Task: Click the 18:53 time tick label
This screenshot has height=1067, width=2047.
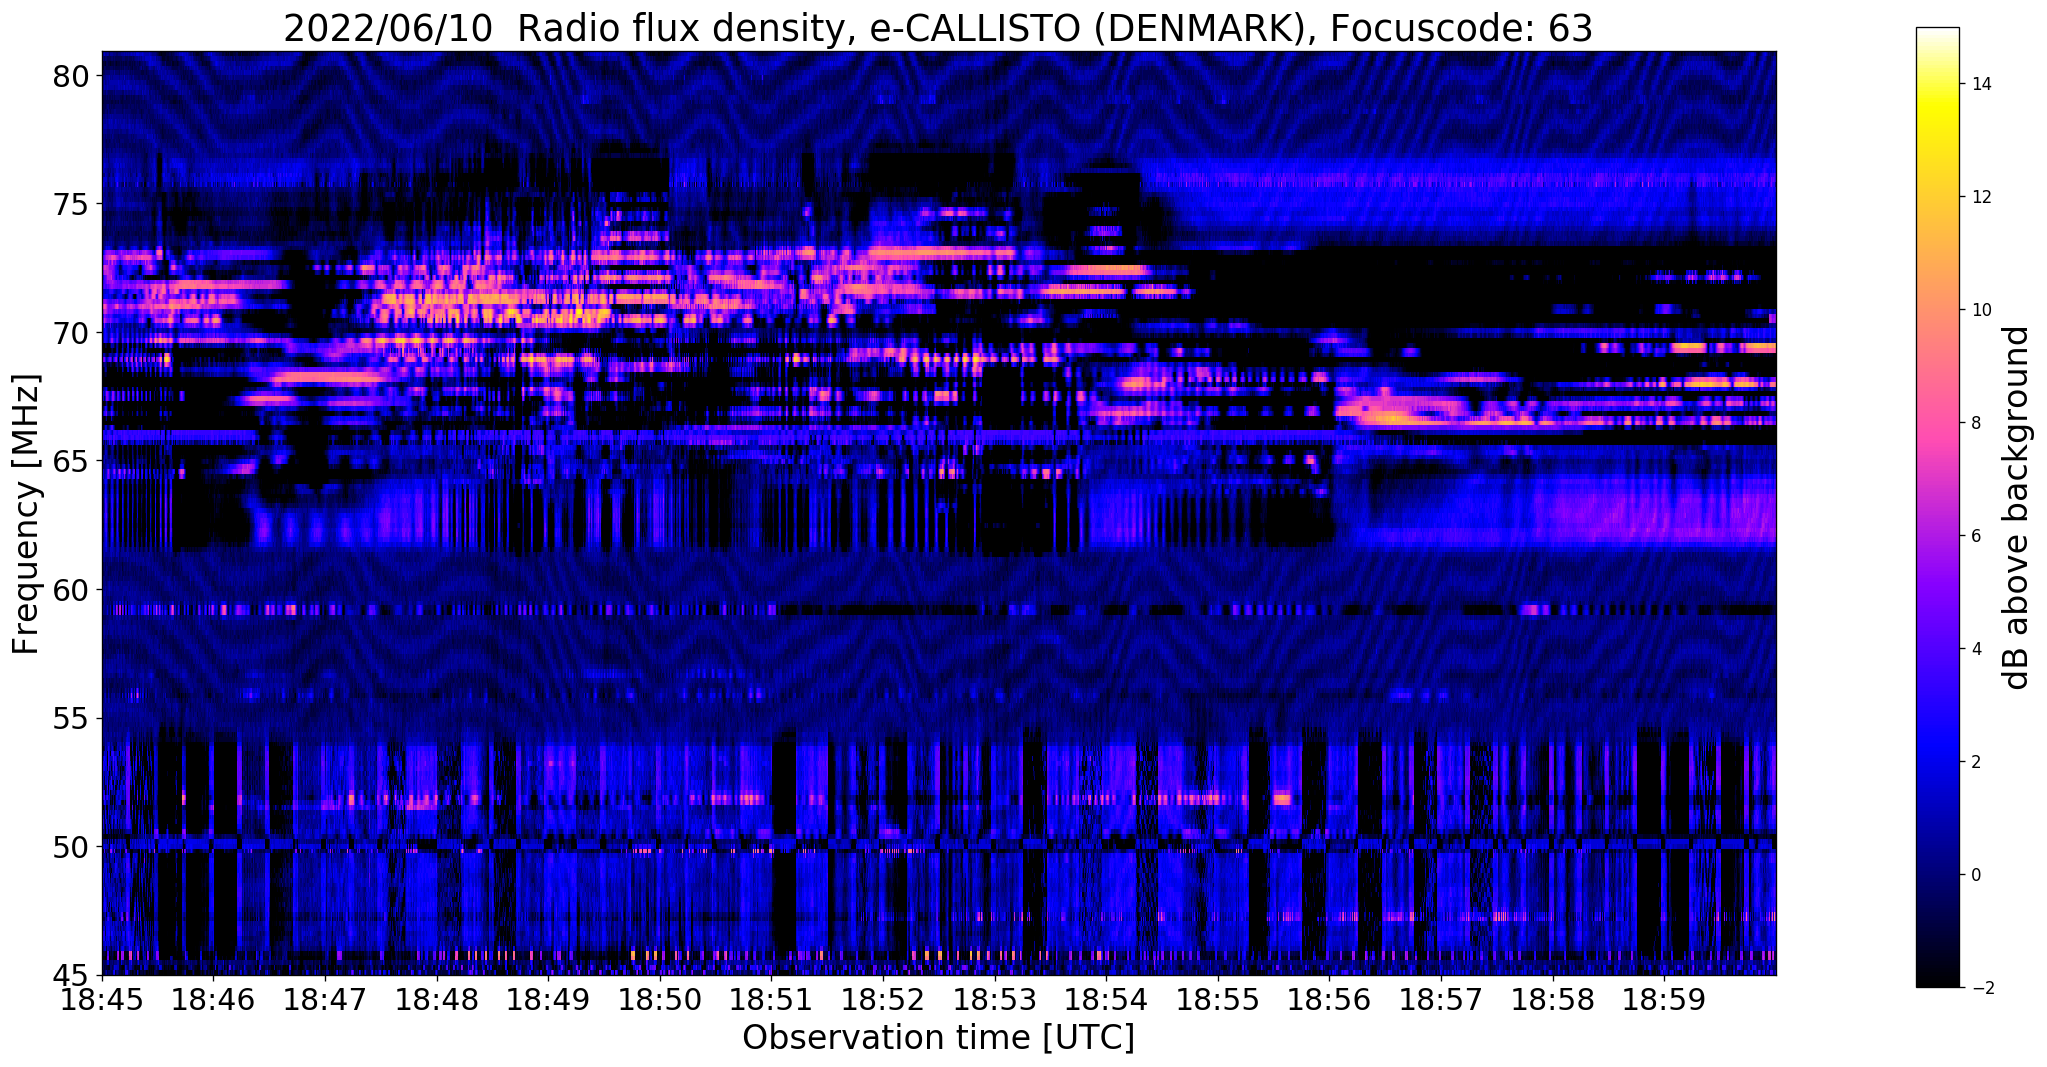Action: [x=995, y=999]
